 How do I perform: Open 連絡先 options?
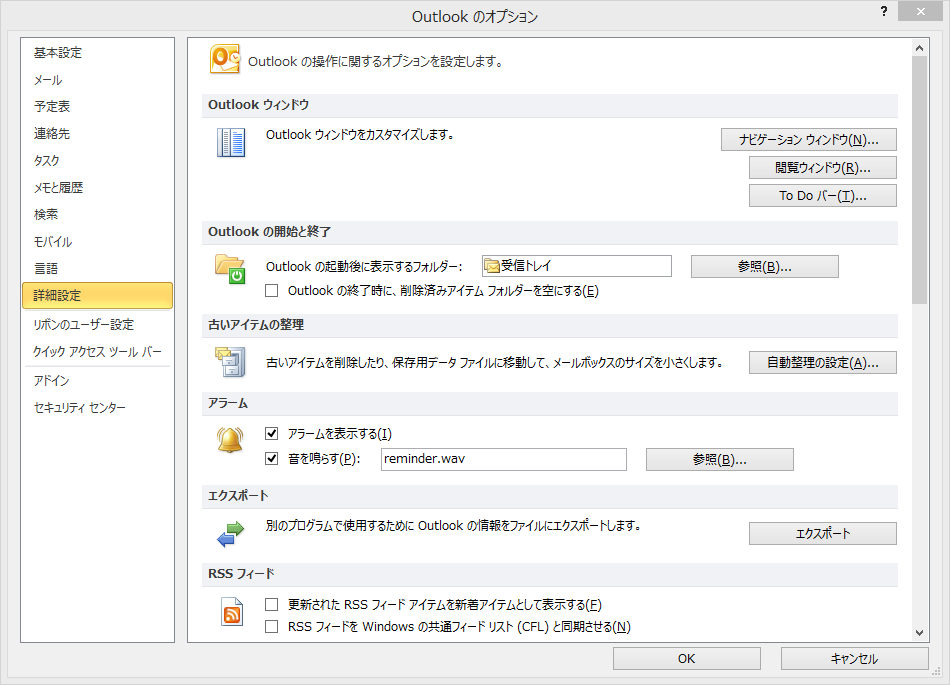point(97,133)
